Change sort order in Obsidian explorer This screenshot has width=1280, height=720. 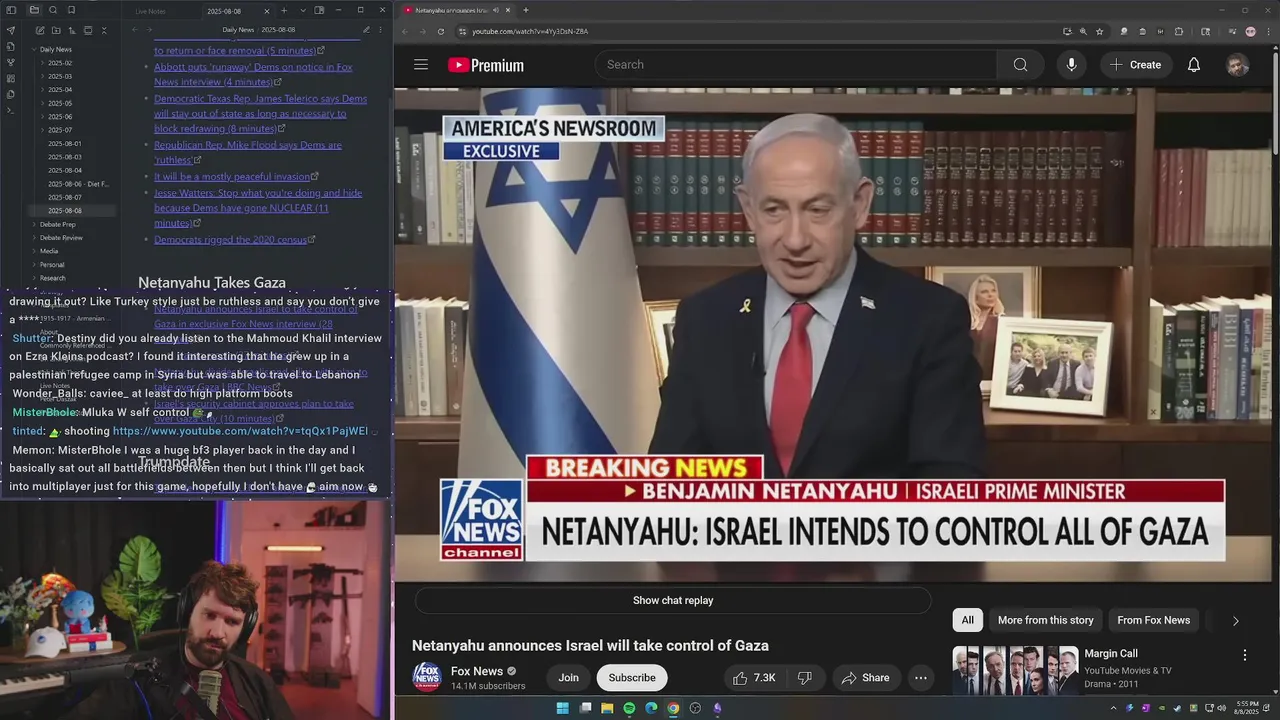[x=72, y=31]
